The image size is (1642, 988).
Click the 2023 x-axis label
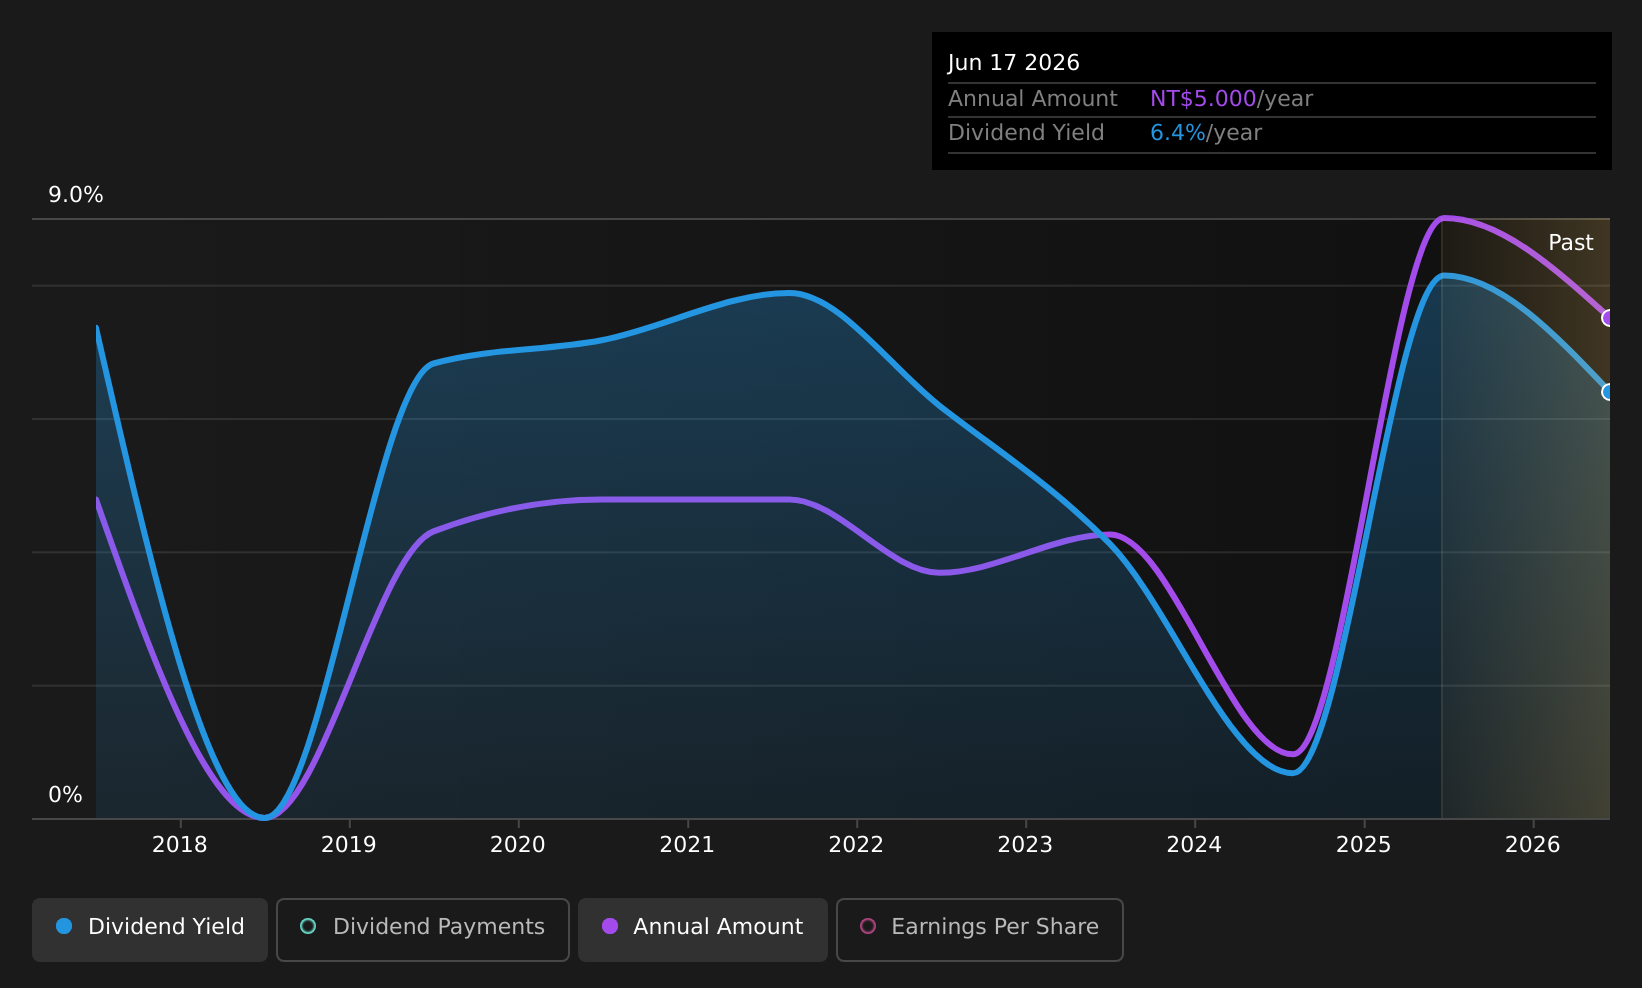click(1025, 845)
